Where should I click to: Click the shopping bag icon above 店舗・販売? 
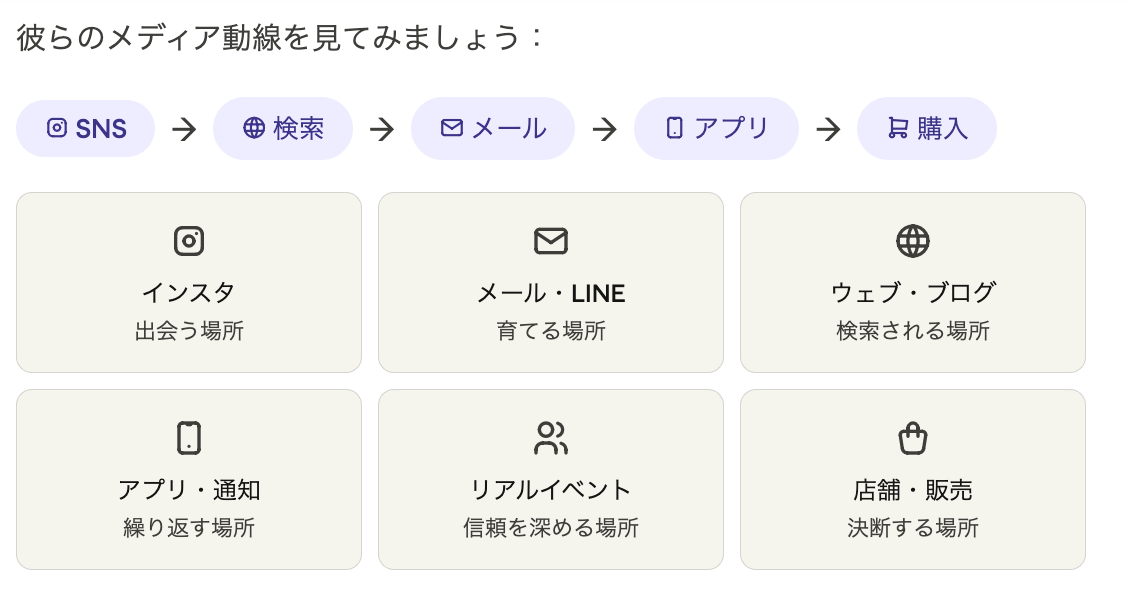[x=913, y=438]
